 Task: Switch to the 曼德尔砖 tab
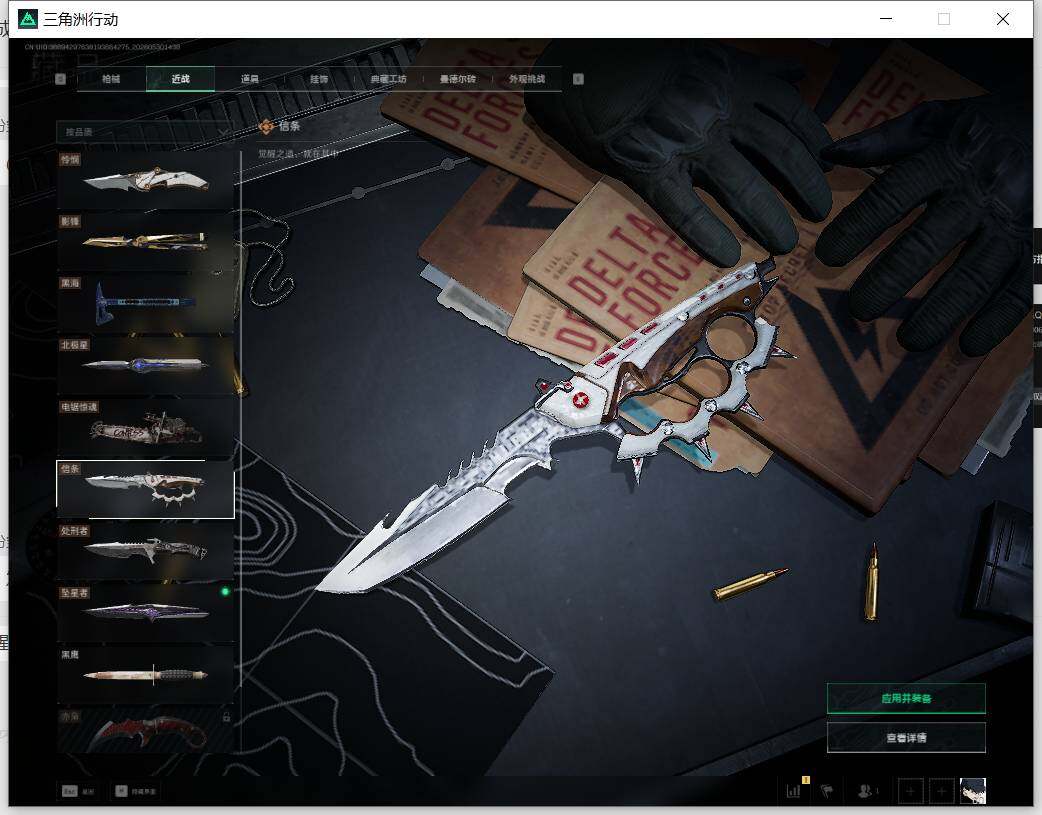457,79
